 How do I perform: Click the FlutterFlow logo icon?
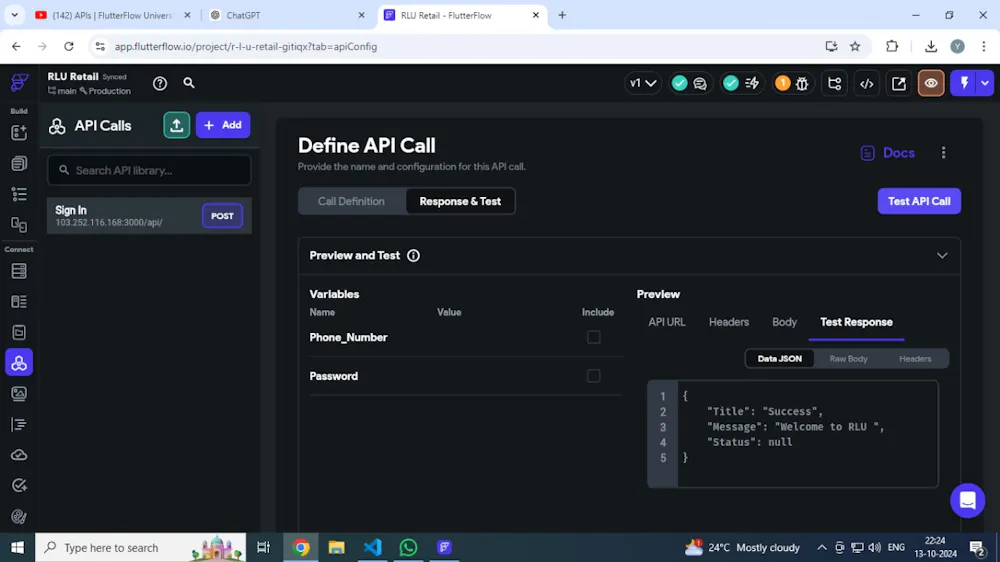pyautogui.click(x=19, y=82)
